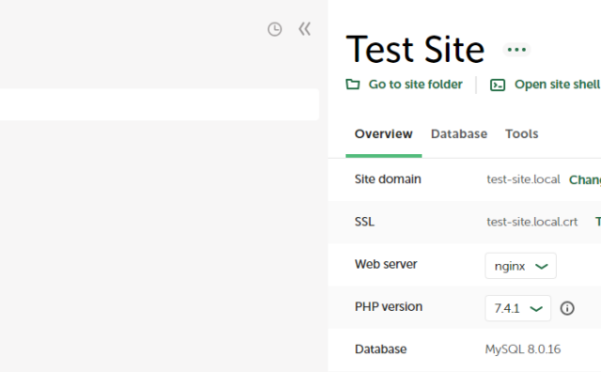Open the Test Site more options menu

click(x=516, y=49)
